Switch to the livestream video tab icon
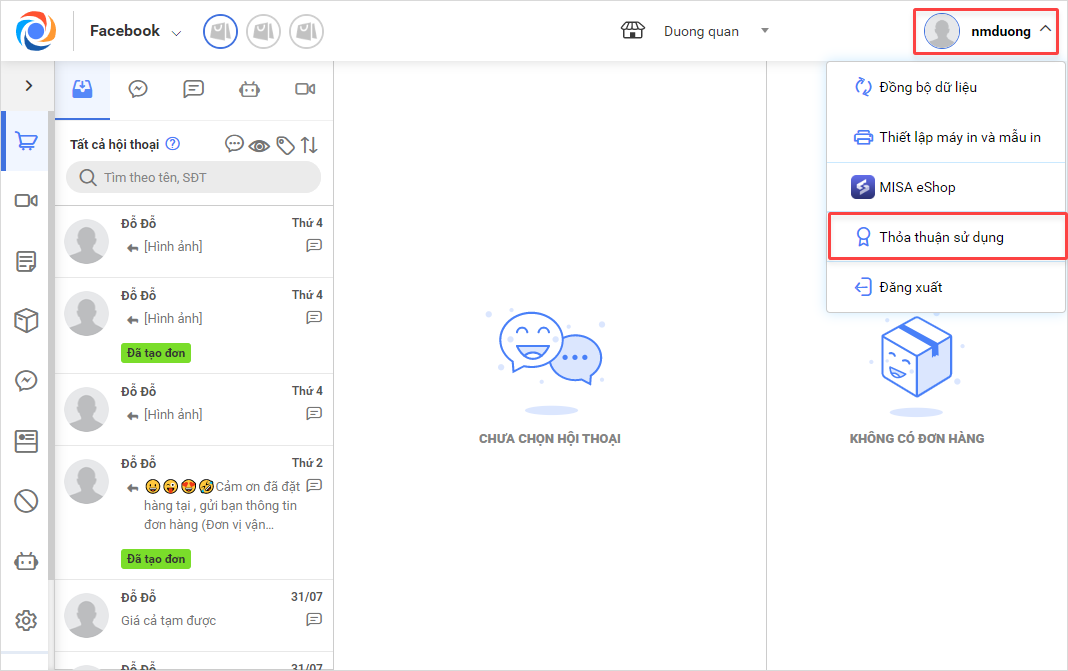Image resolution: width=1068 pixels, height=671 pixels. point(305,89)
